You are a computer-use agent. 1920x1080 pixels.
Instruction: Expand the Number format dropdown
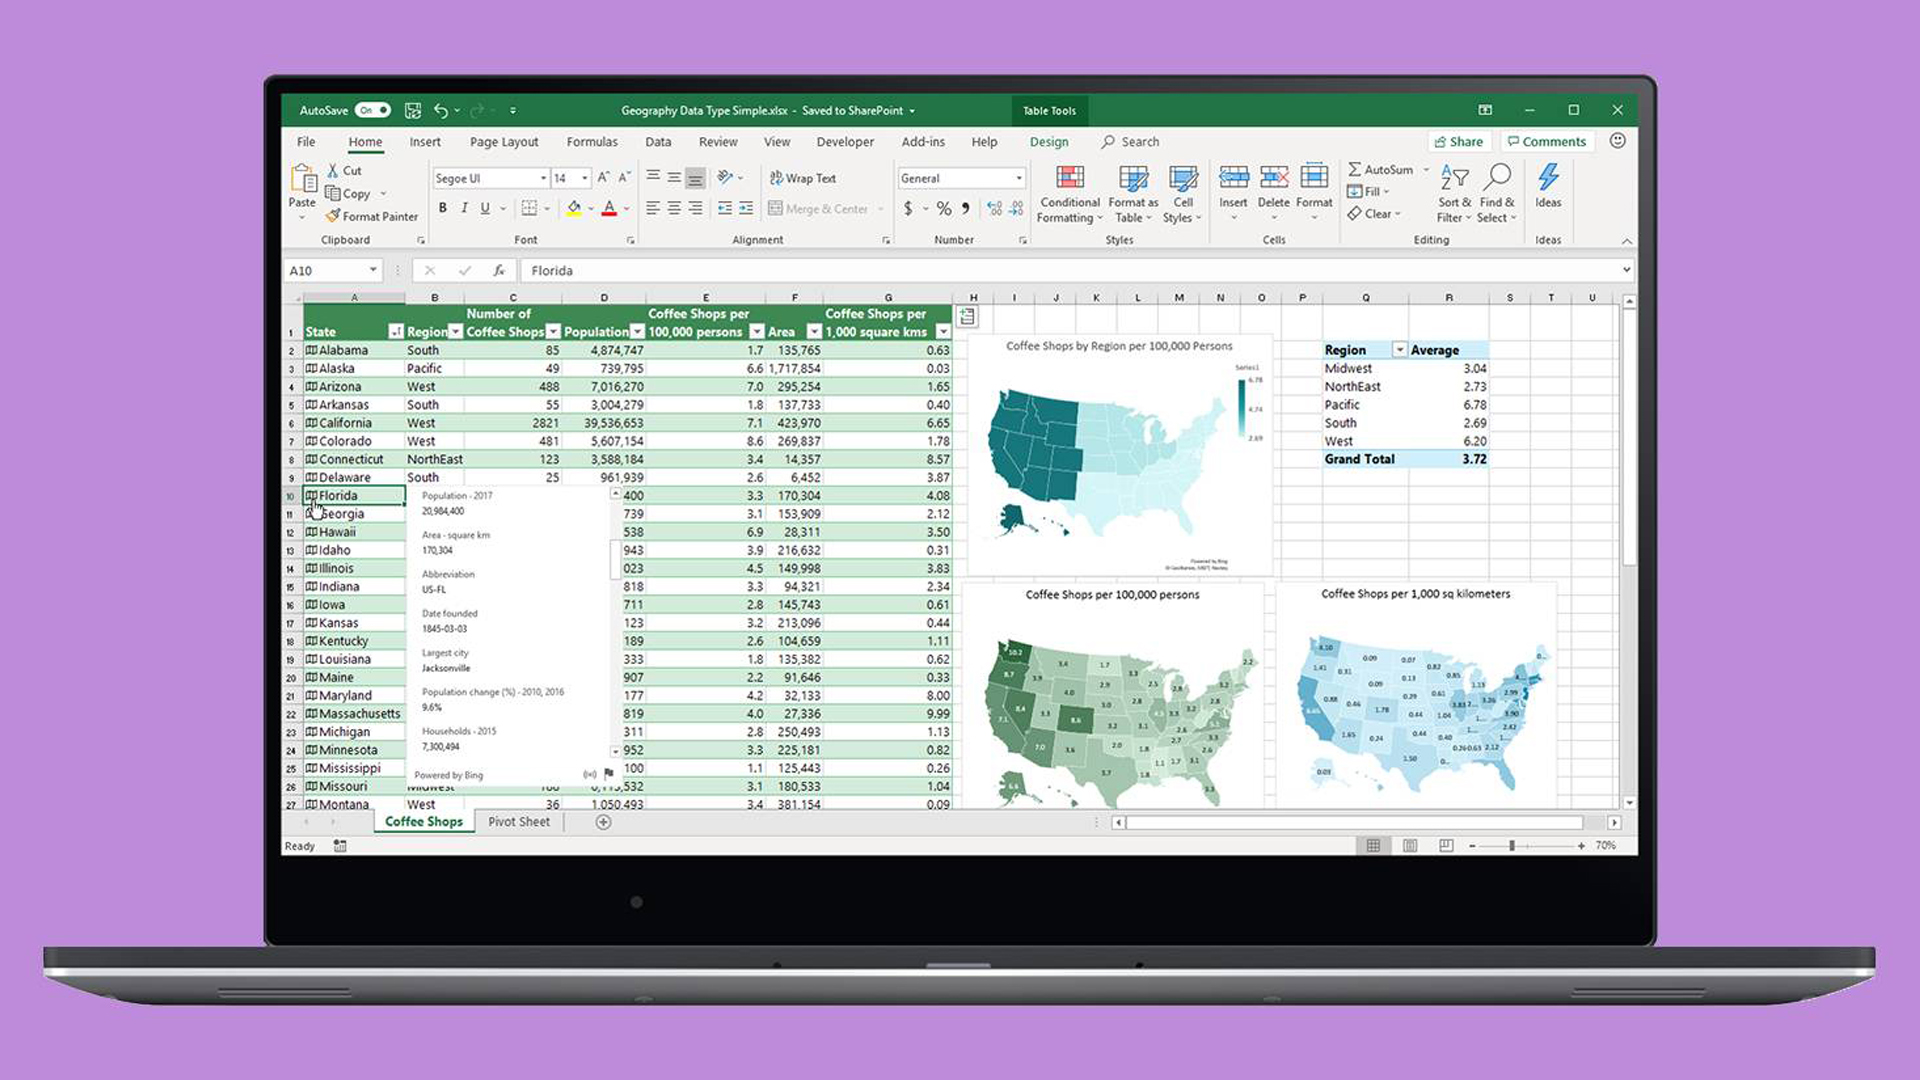(x=1017, y=178)
